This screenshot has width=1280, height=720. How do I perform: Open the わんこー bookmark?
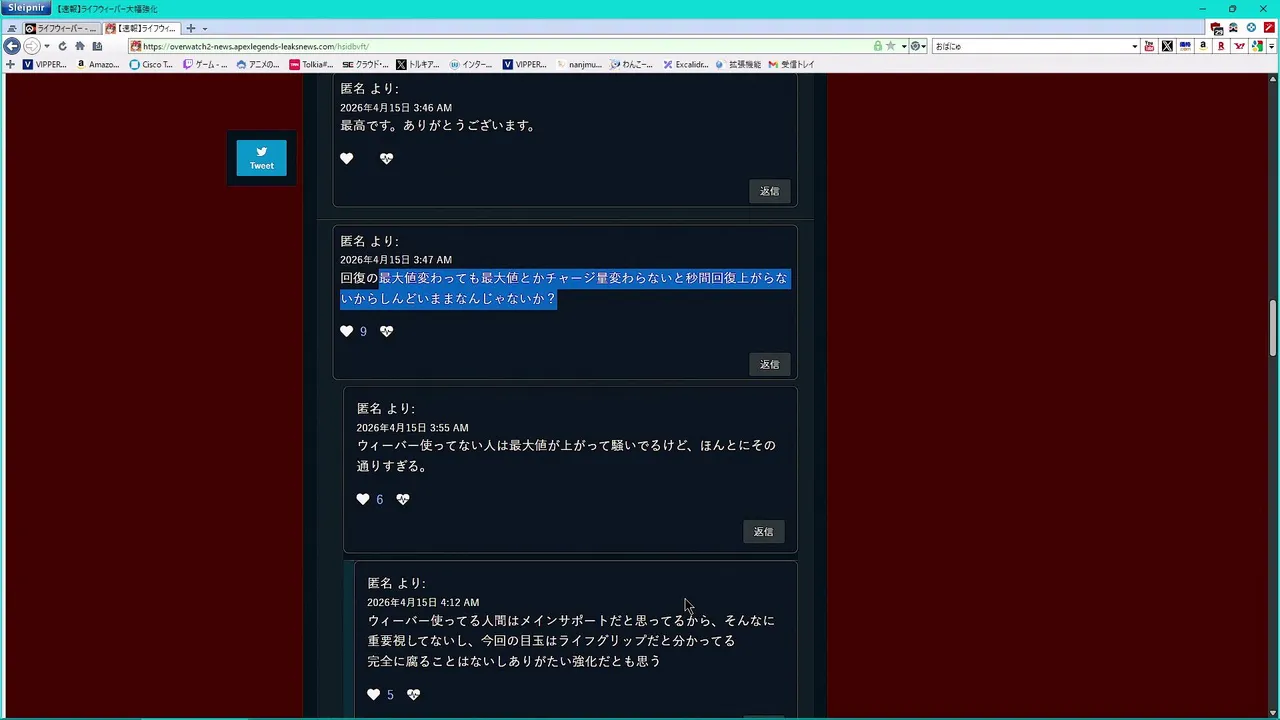632,64
